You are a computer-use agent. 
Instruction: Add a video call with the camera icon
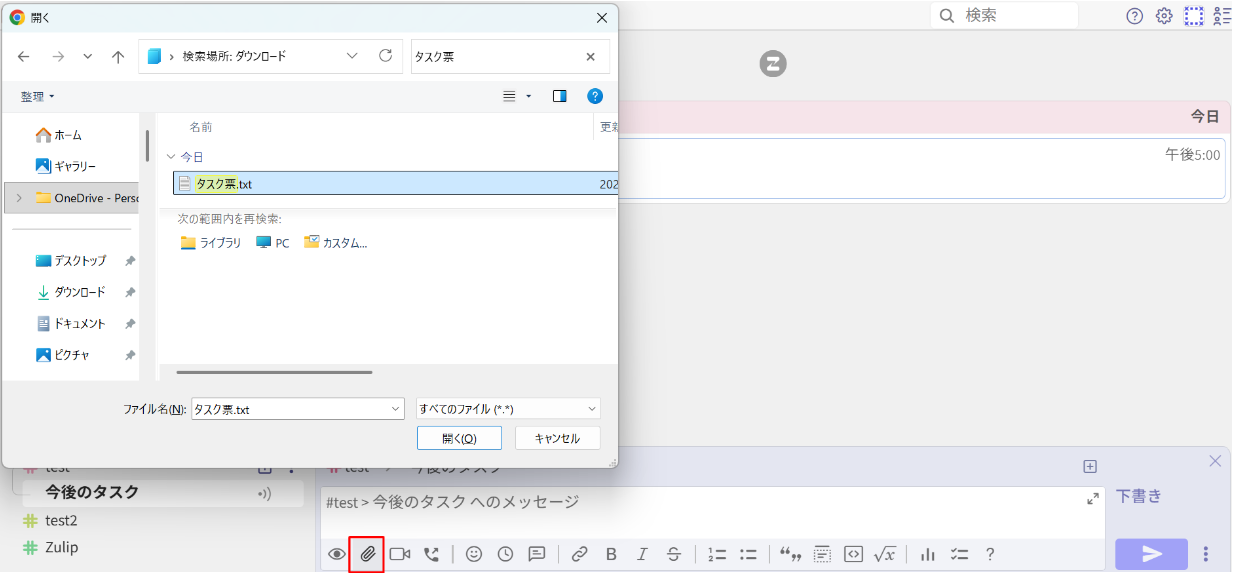pos(400,554)
